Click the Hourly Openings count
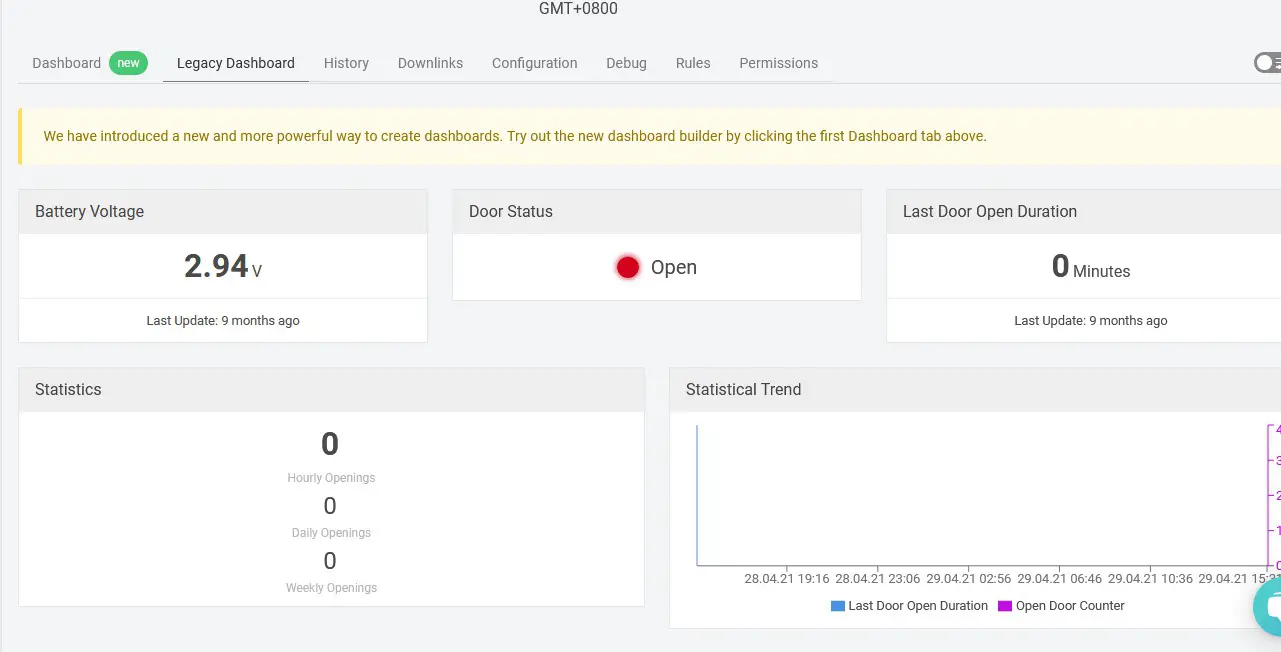Viewport: 1281px width, 652px height. 330,444
